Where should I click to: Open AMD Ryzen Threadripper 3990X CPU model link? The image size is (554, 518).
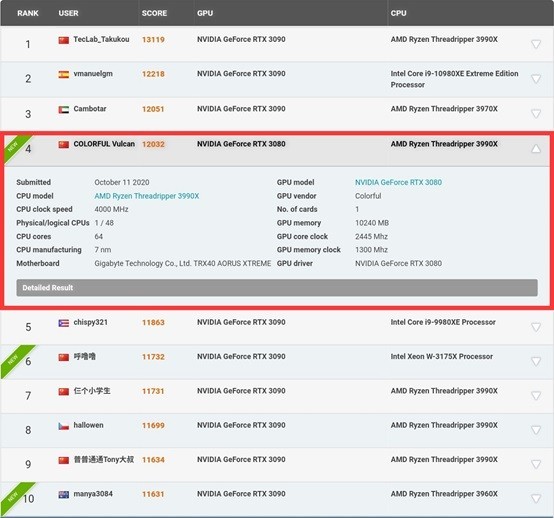tap(147, 196)
